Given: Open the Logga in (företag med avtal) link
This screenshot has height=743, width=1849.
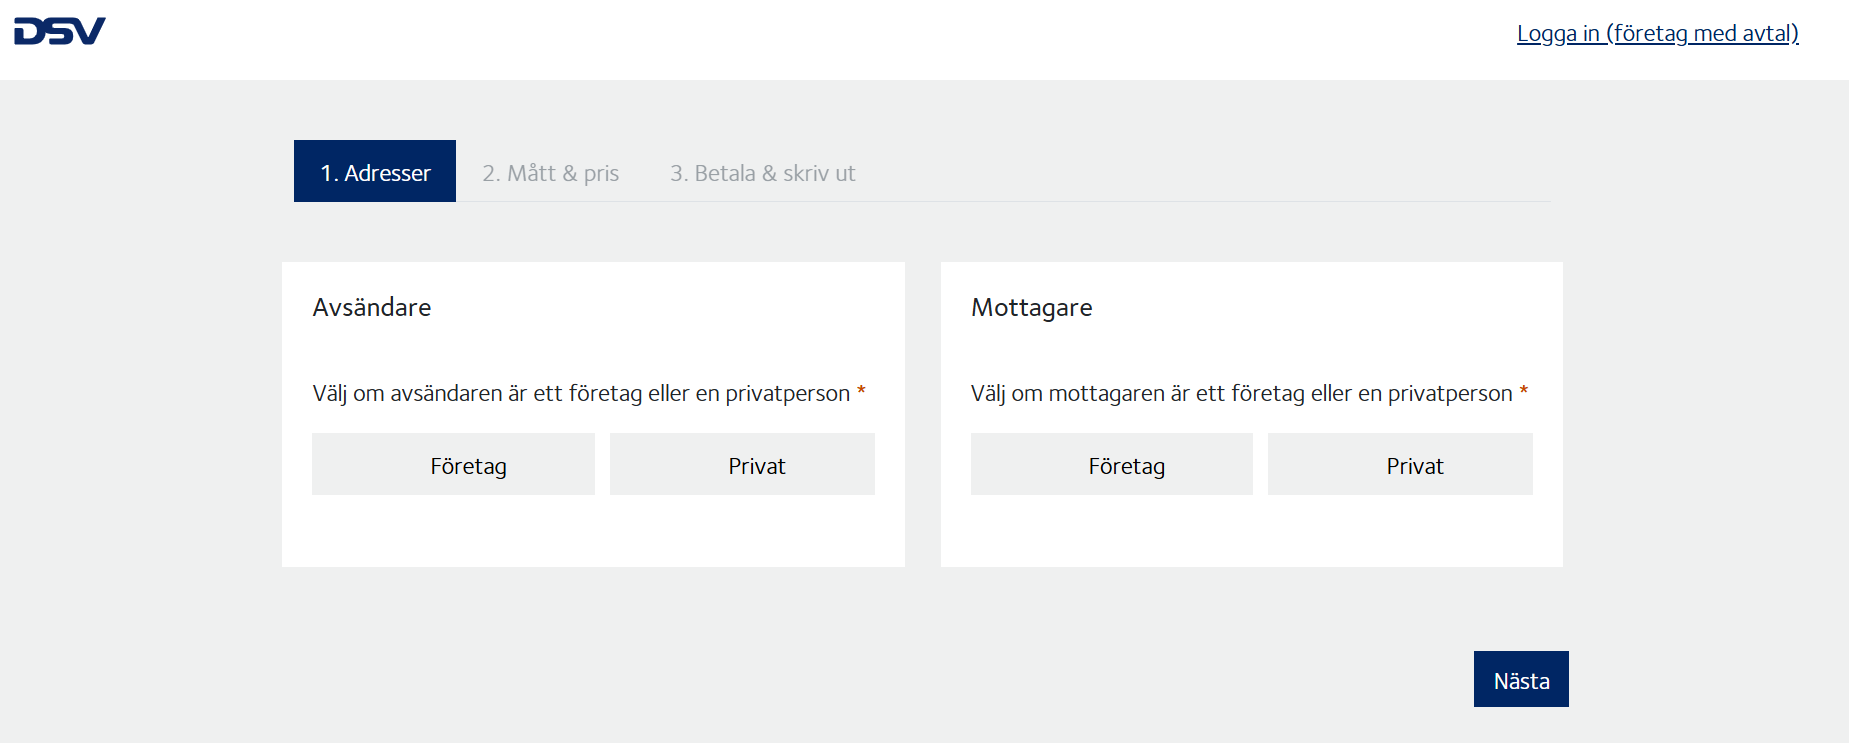Looking at the screenshot, I should (x=1657, y=33).
